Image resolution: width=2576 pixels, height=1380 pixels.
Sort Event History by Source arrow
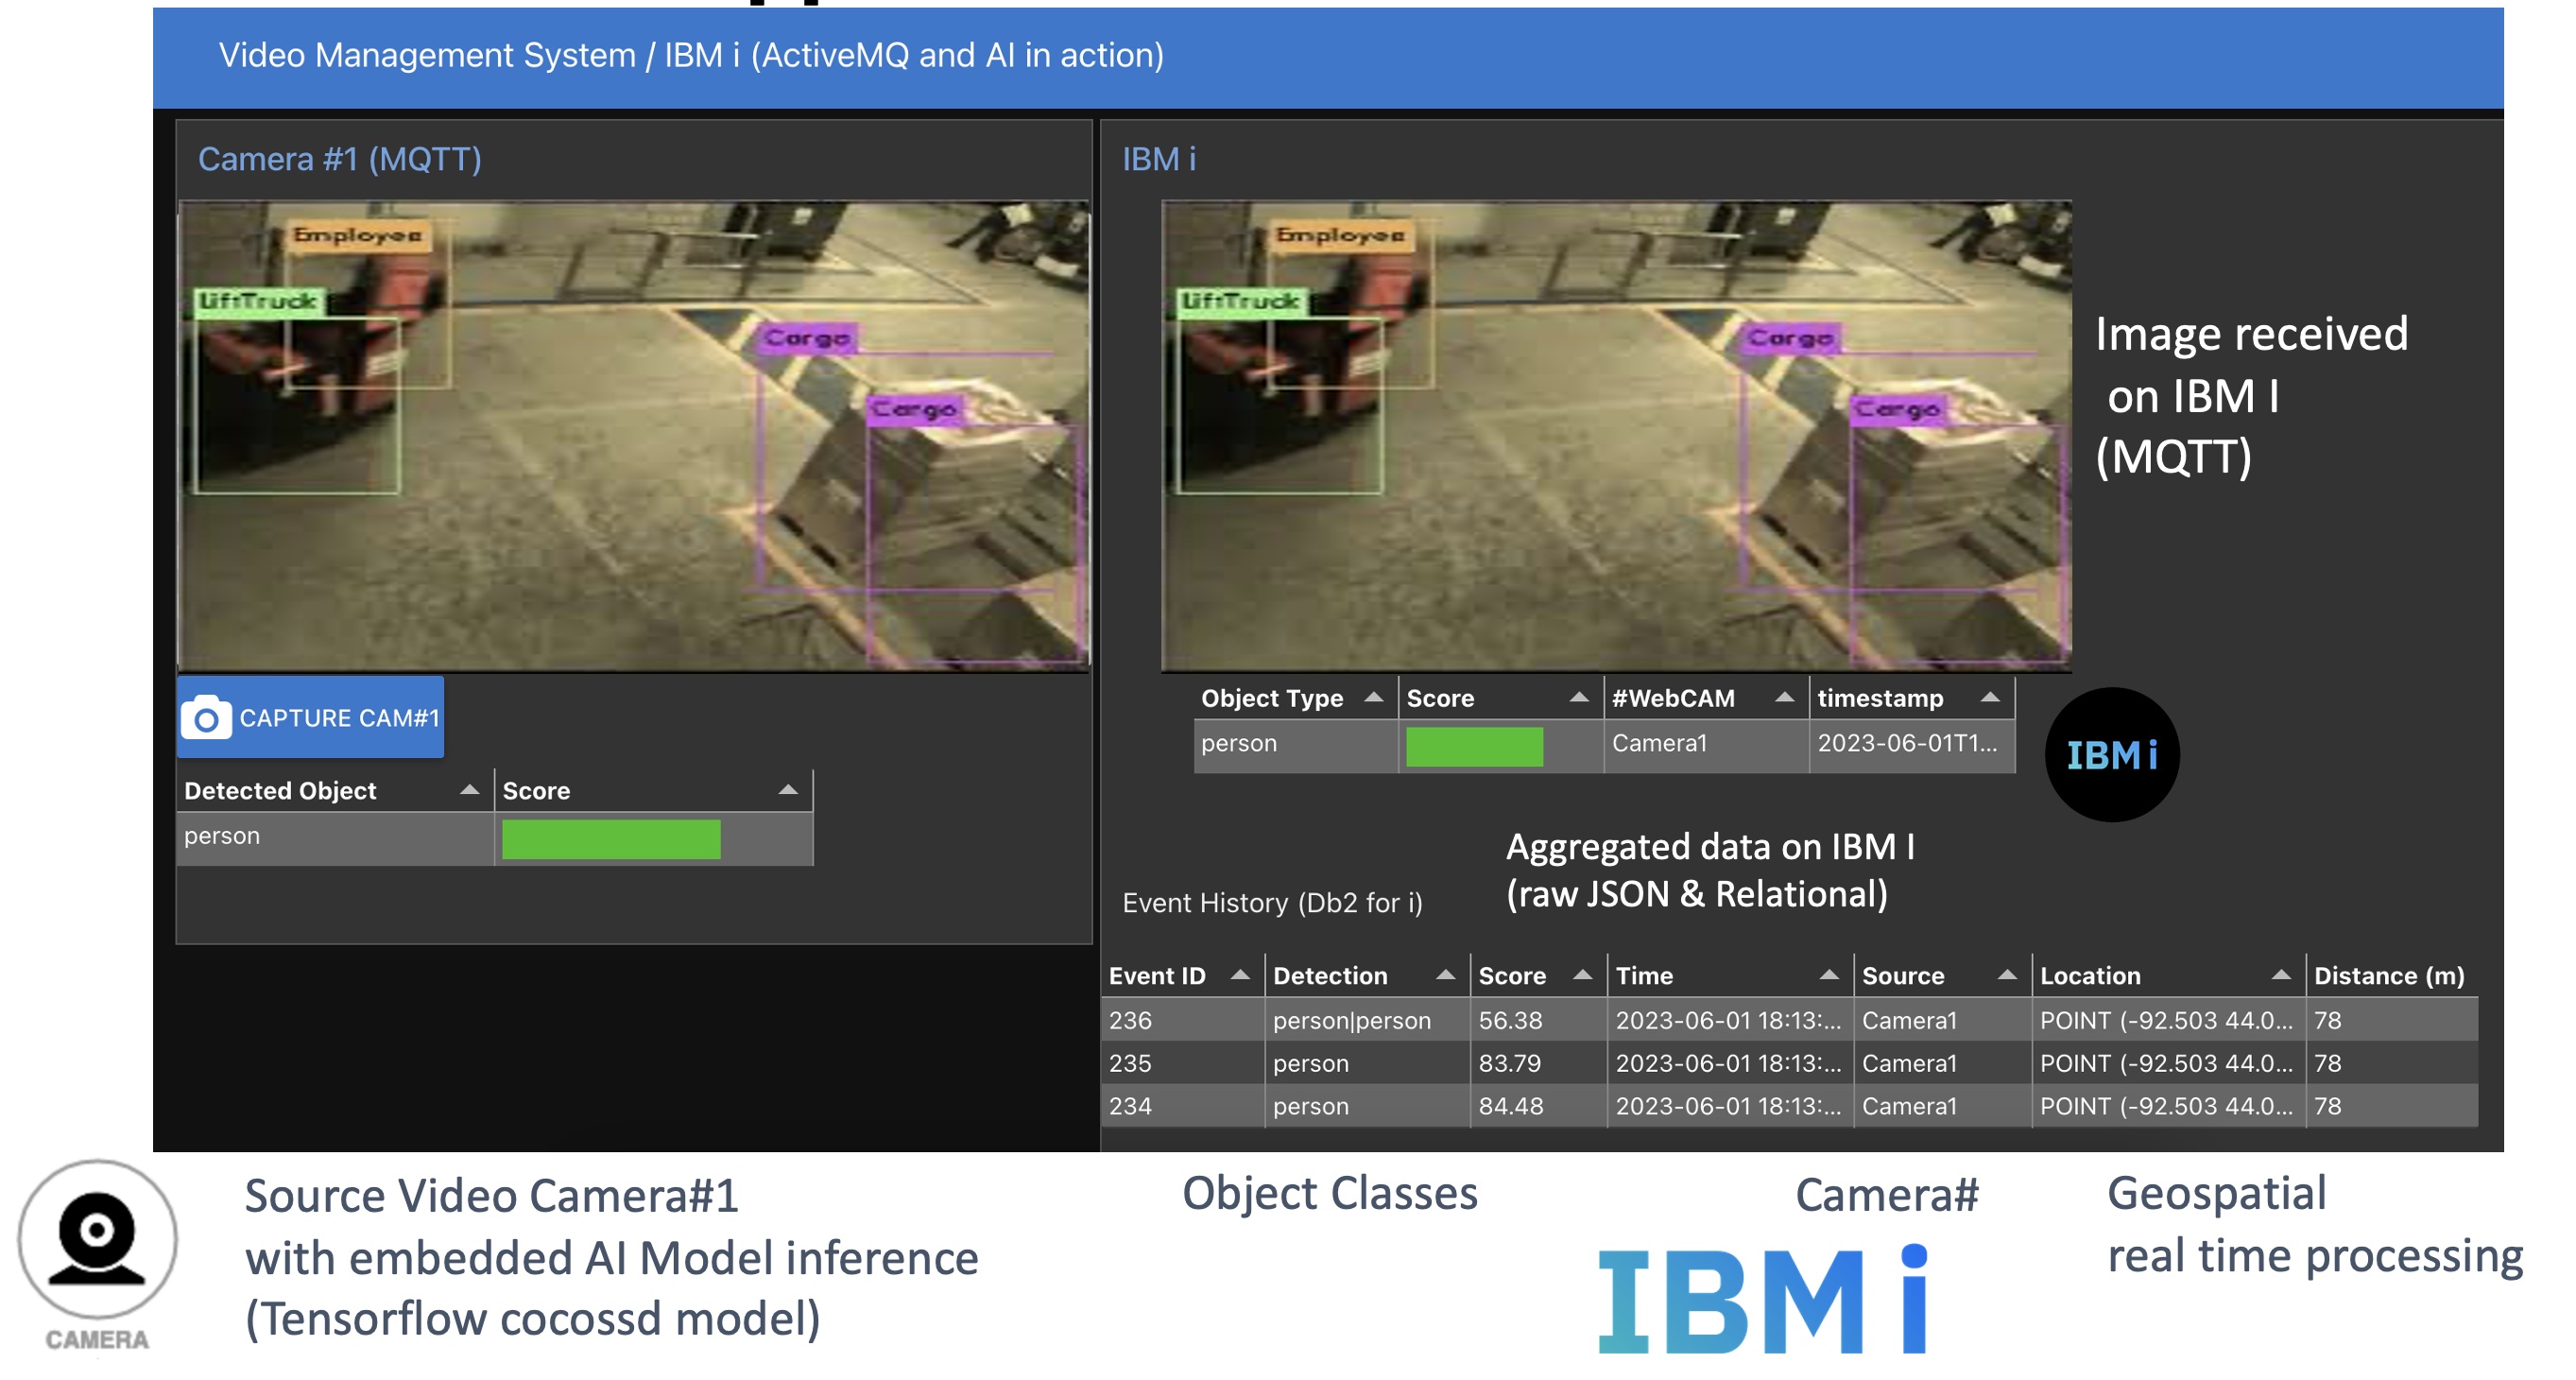2007,974
